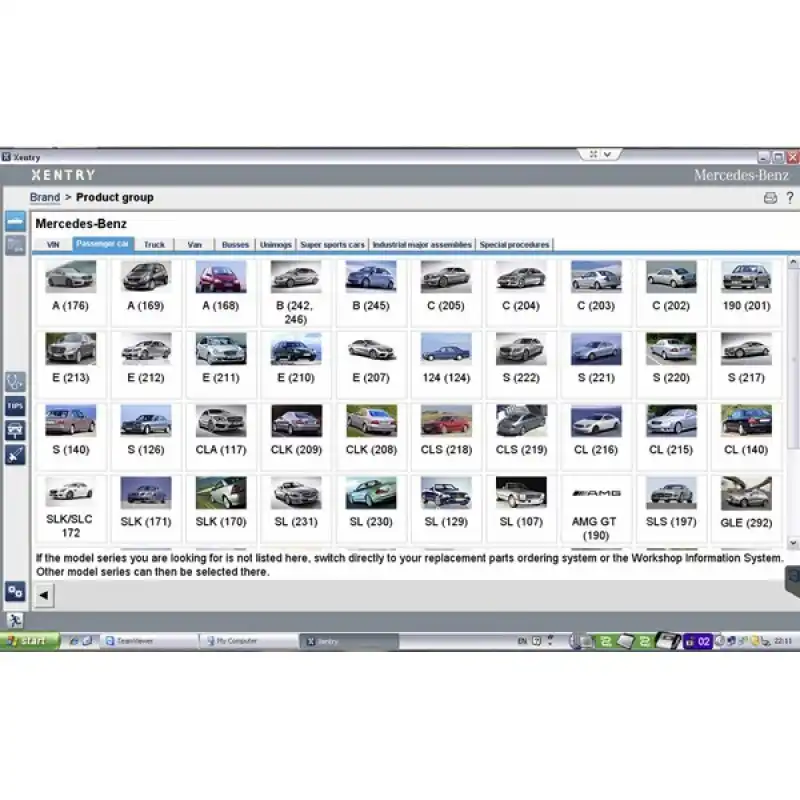Click the back arrow button

tap(44, 595)
